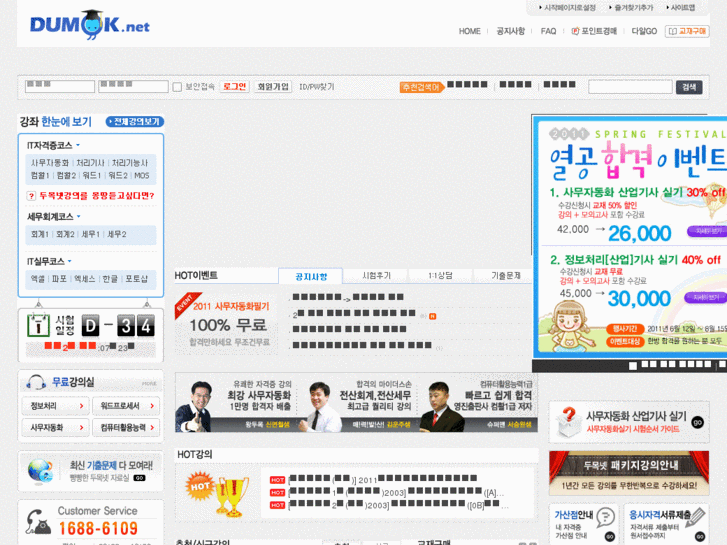This screenshot has width=727, height=545.
Task: Click the DUMOK.net logo
Action: pos(89,25)
